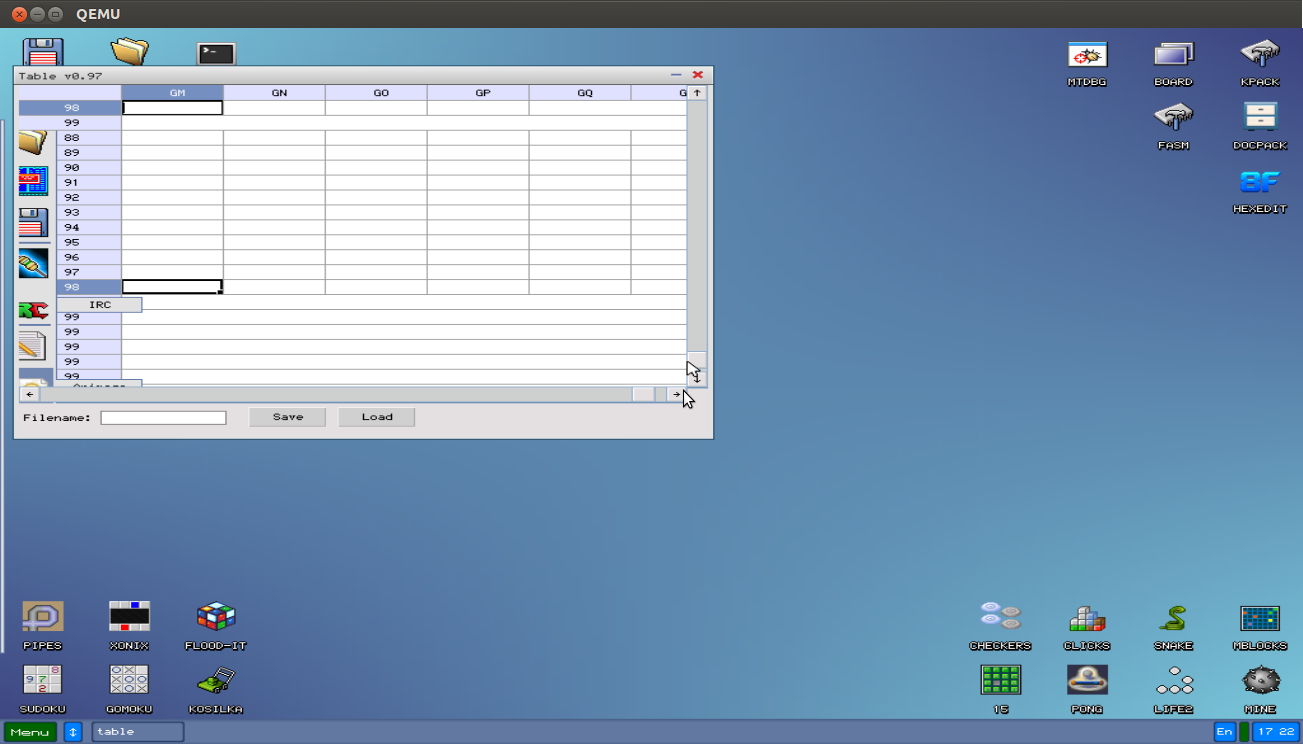Click the Load button in Table
Screen dimensions: 1303x744
[376, 417]
